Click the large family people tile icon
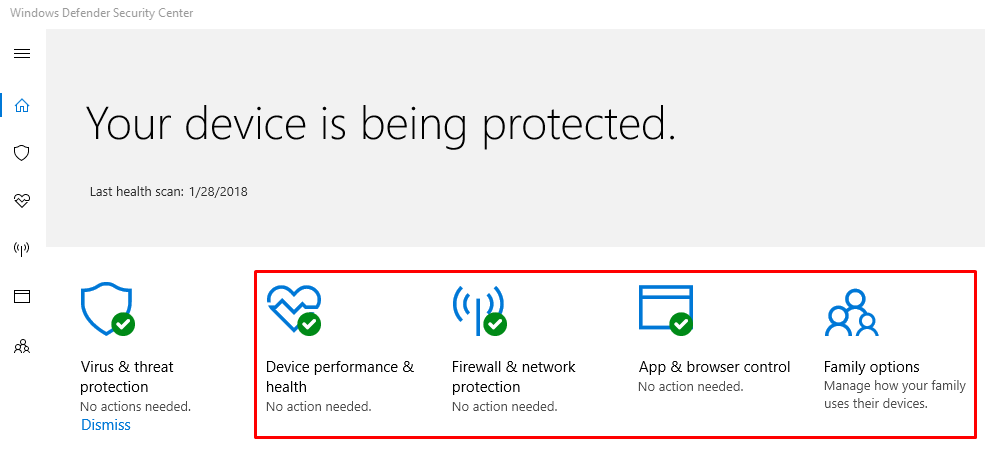The width and height of the screenshot is (985, 450). [851, 312]
